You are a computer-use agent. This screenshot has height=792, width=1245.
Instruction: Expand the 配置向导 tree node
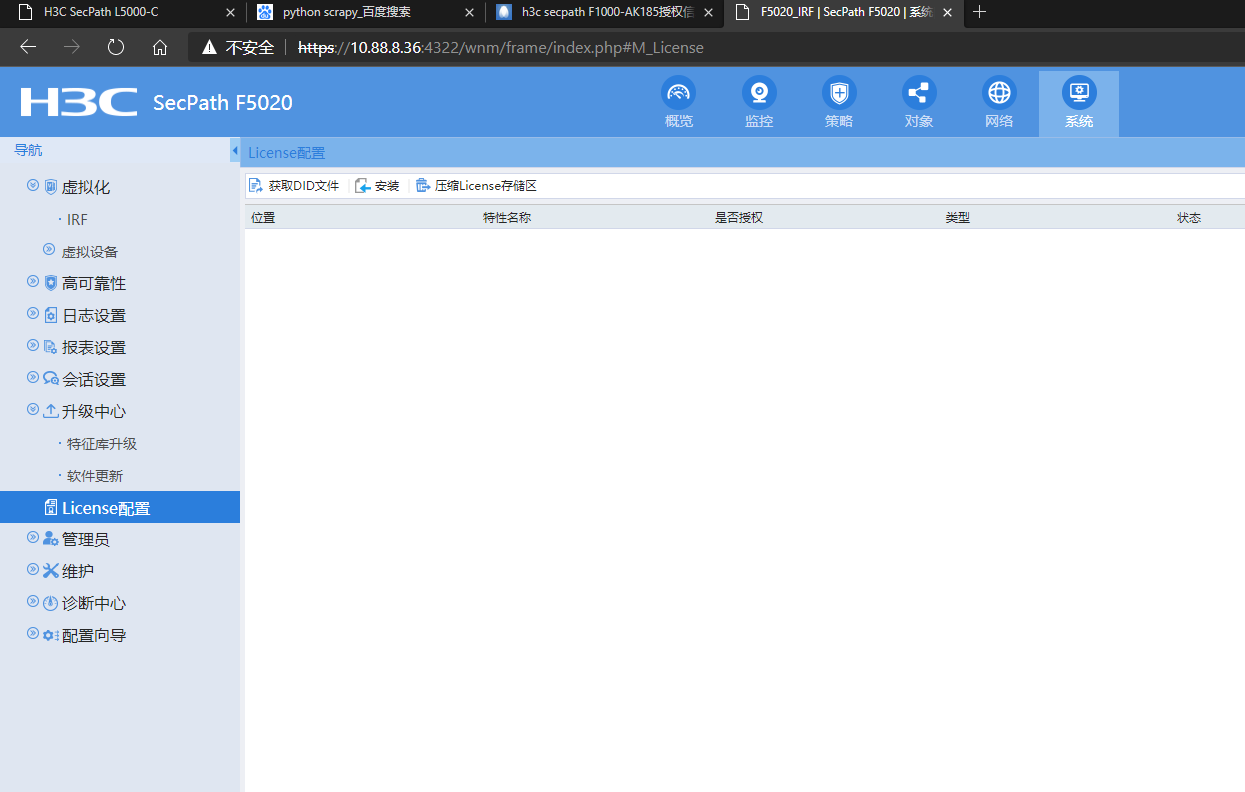(33, 634)
